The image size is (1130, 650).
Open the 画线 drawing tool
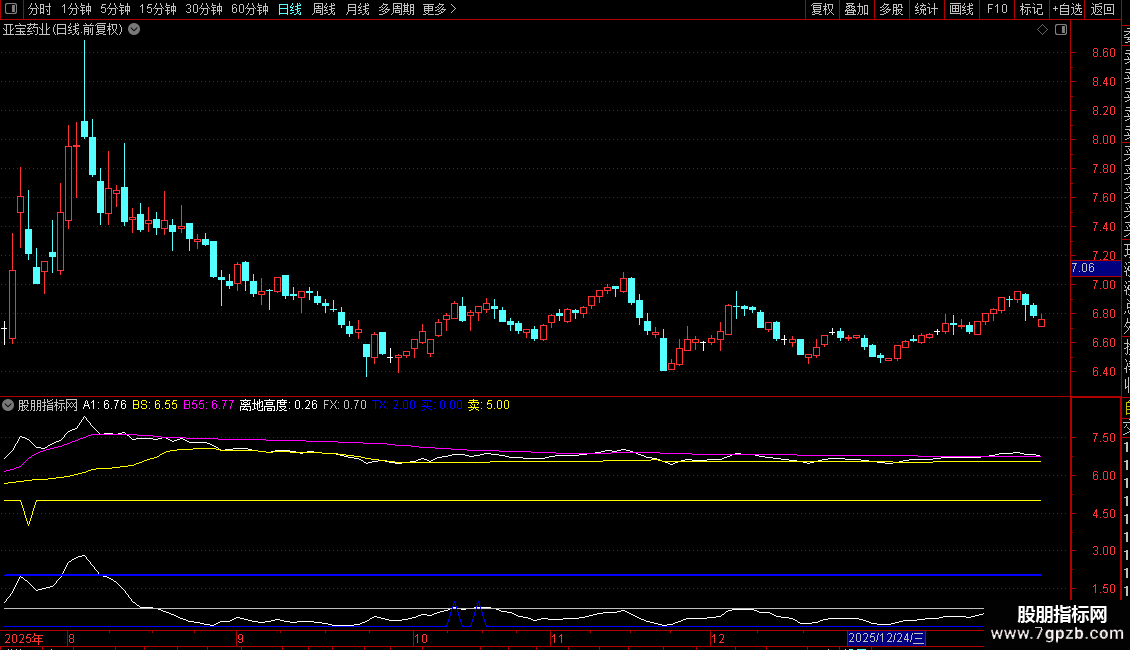[x=961, y=9]
